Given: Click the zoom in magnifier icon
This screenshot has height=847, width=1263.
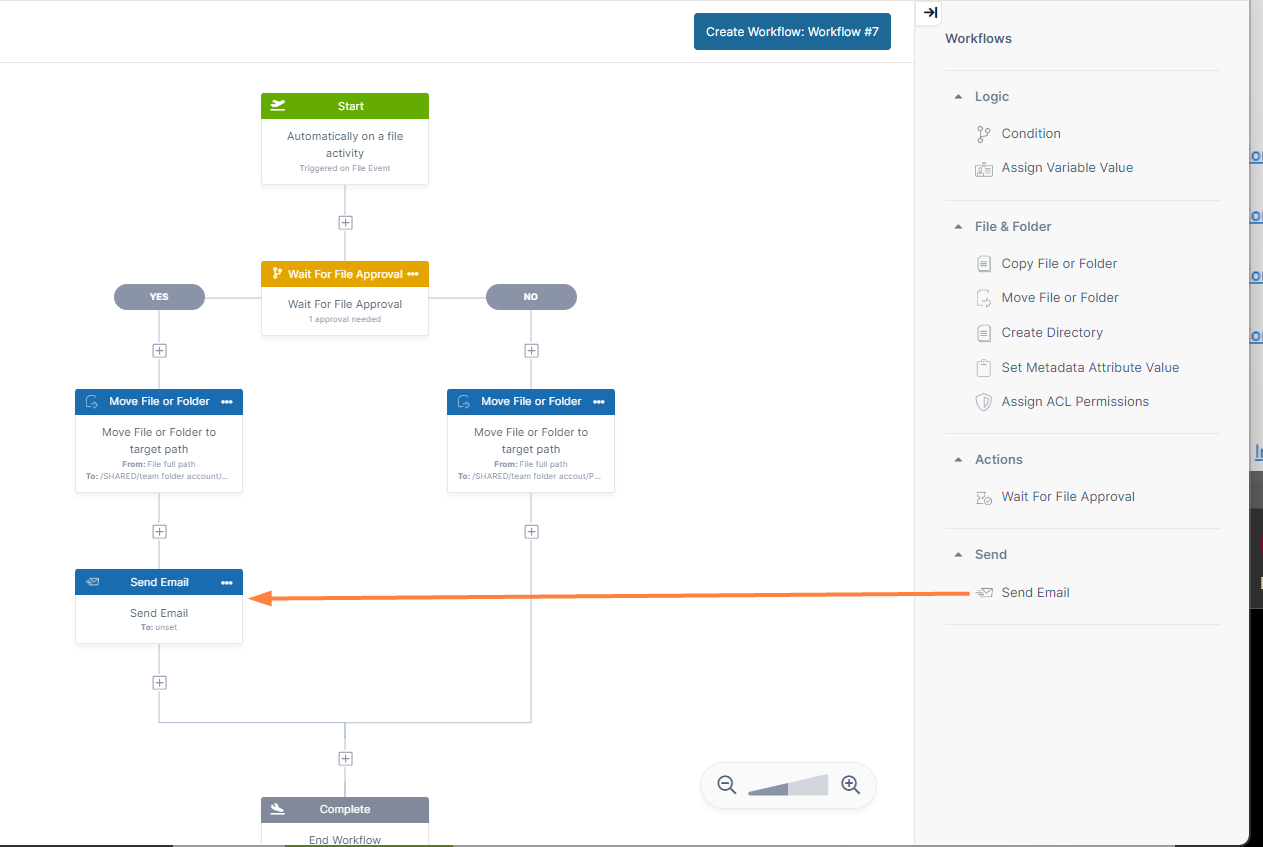Looking at the screenshot, I should click(x=850, y=785).
